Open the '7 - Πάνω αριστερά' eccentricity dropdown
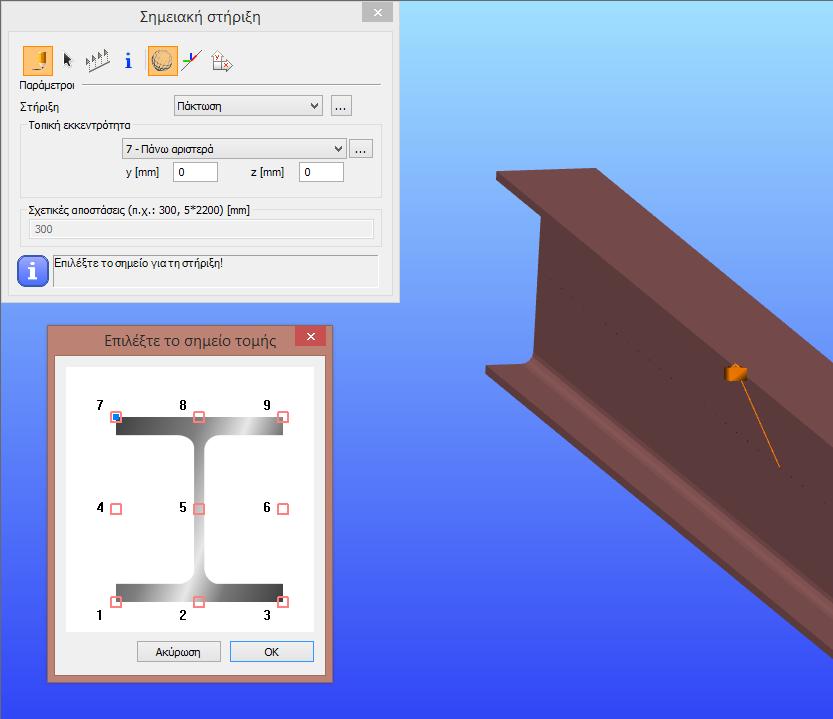This screenshot has height=719, width=833. coord(234,149)
